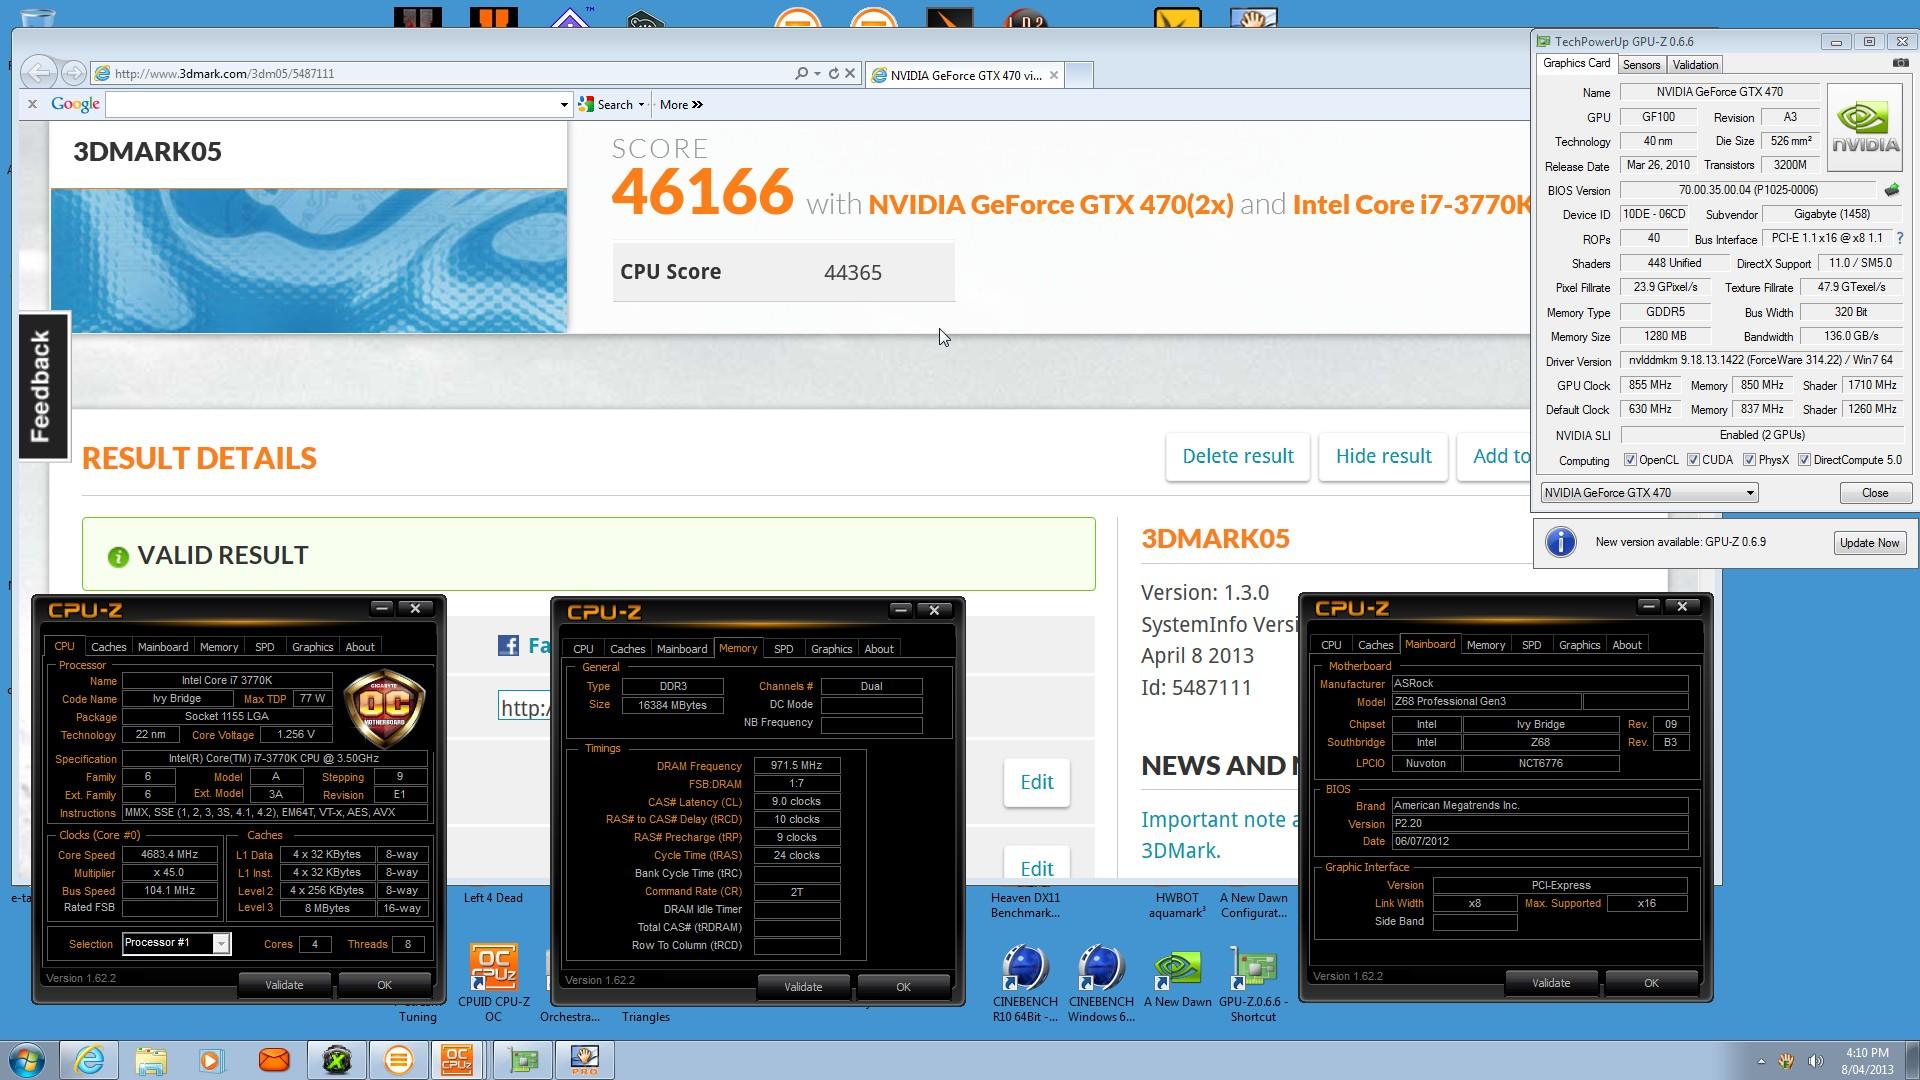Switch to the Validation tab in GPU-Z
This screenshot has height=1080, width=1920.
[x=1695, y=65]
